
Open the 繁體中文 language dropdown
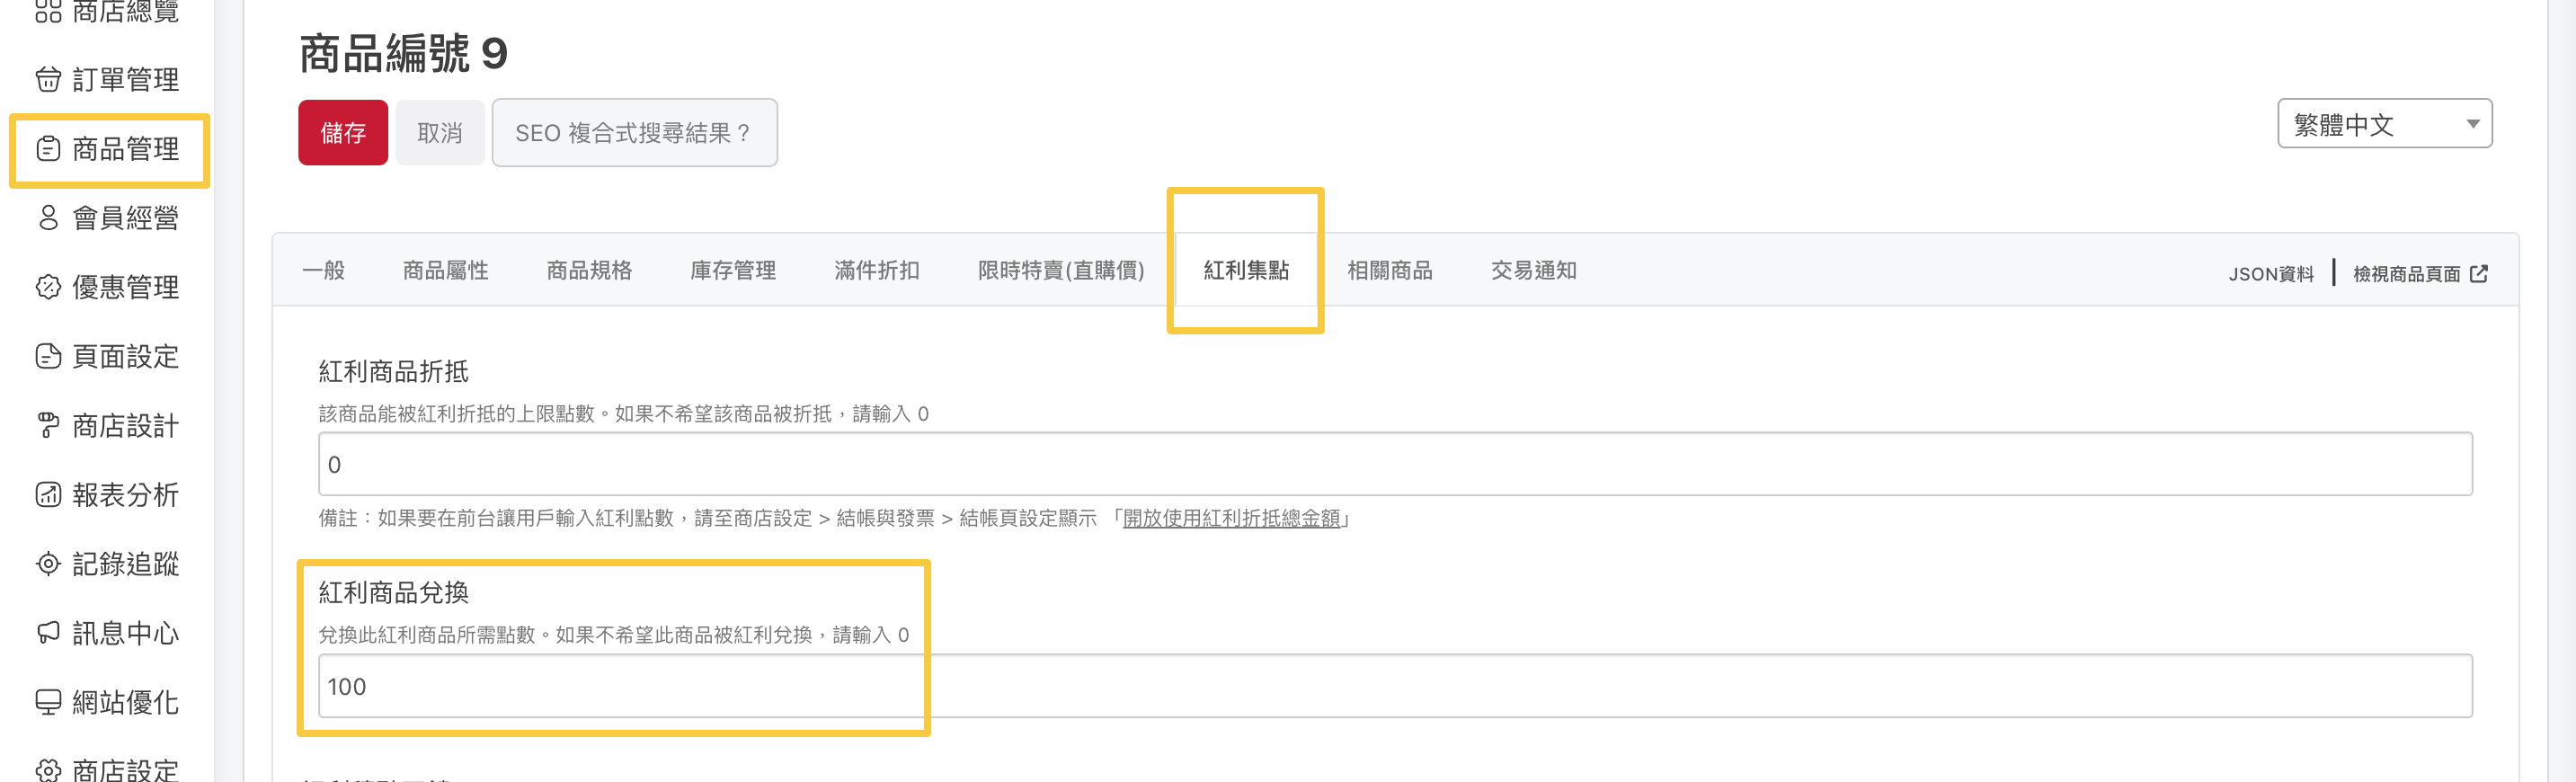point(2383,124)
